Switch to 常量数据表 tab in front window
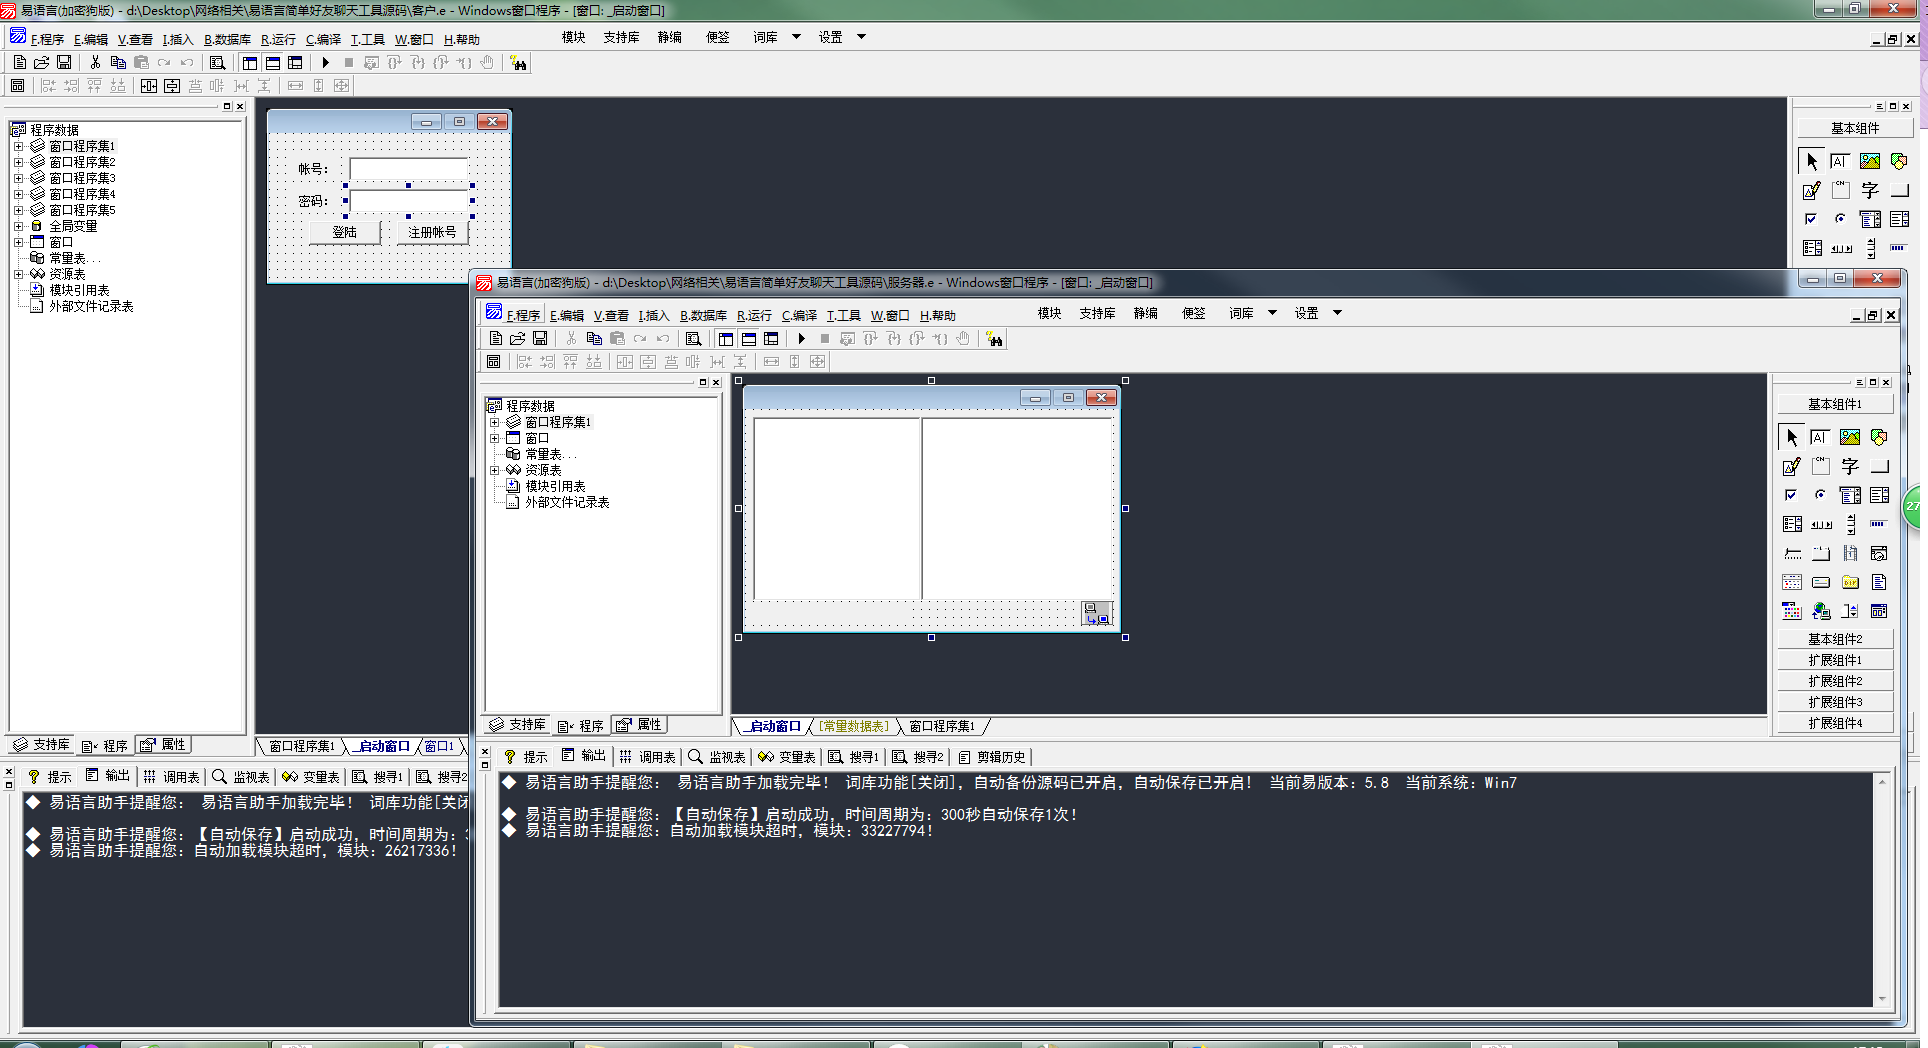Screen dimensions: 1928x1048 pyautogui.click(x=853, y=726)
